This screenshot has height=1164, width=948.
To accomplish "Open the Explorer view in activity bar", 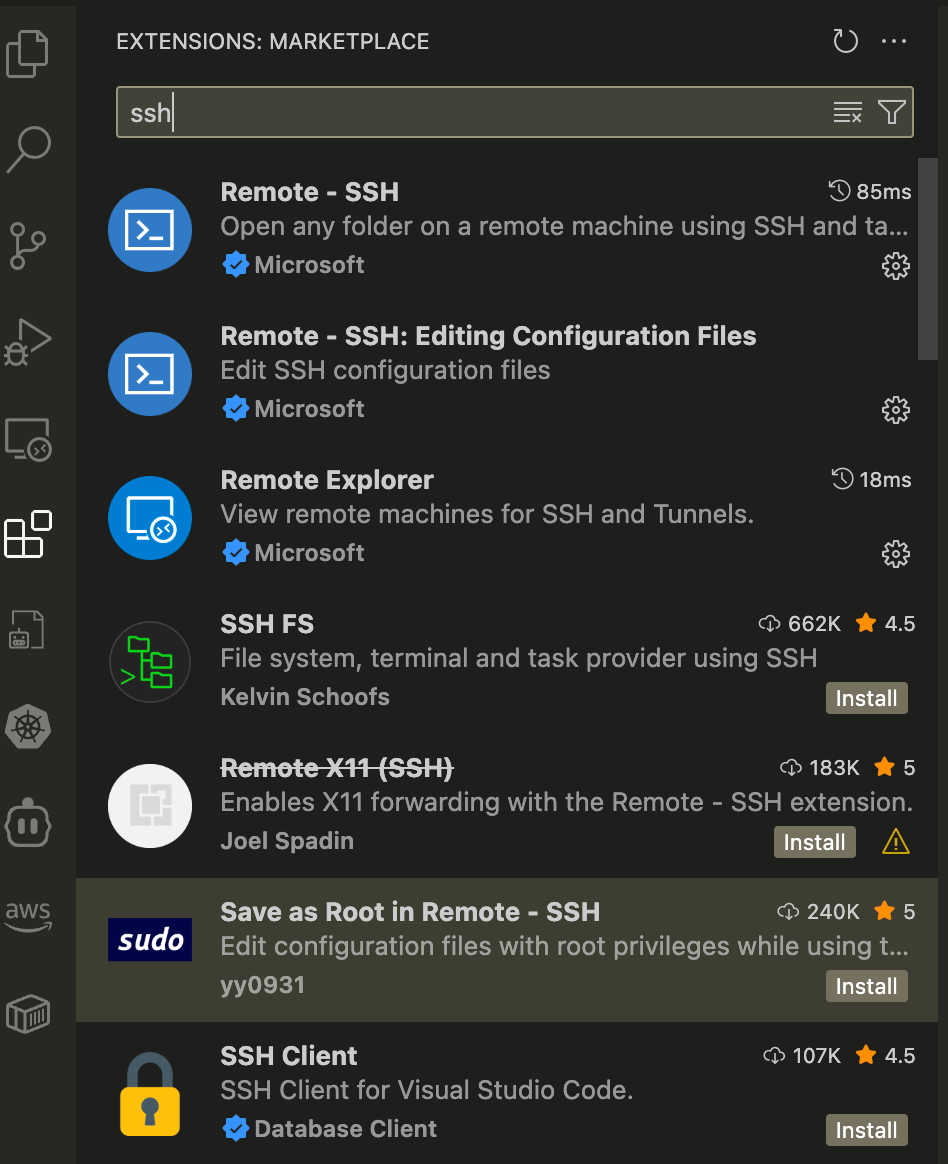I will 27,53.
